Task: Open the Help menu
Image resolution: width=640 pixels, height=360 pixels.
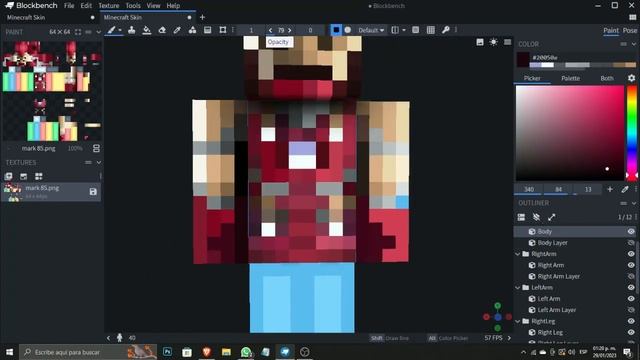Action: (173, 6)
